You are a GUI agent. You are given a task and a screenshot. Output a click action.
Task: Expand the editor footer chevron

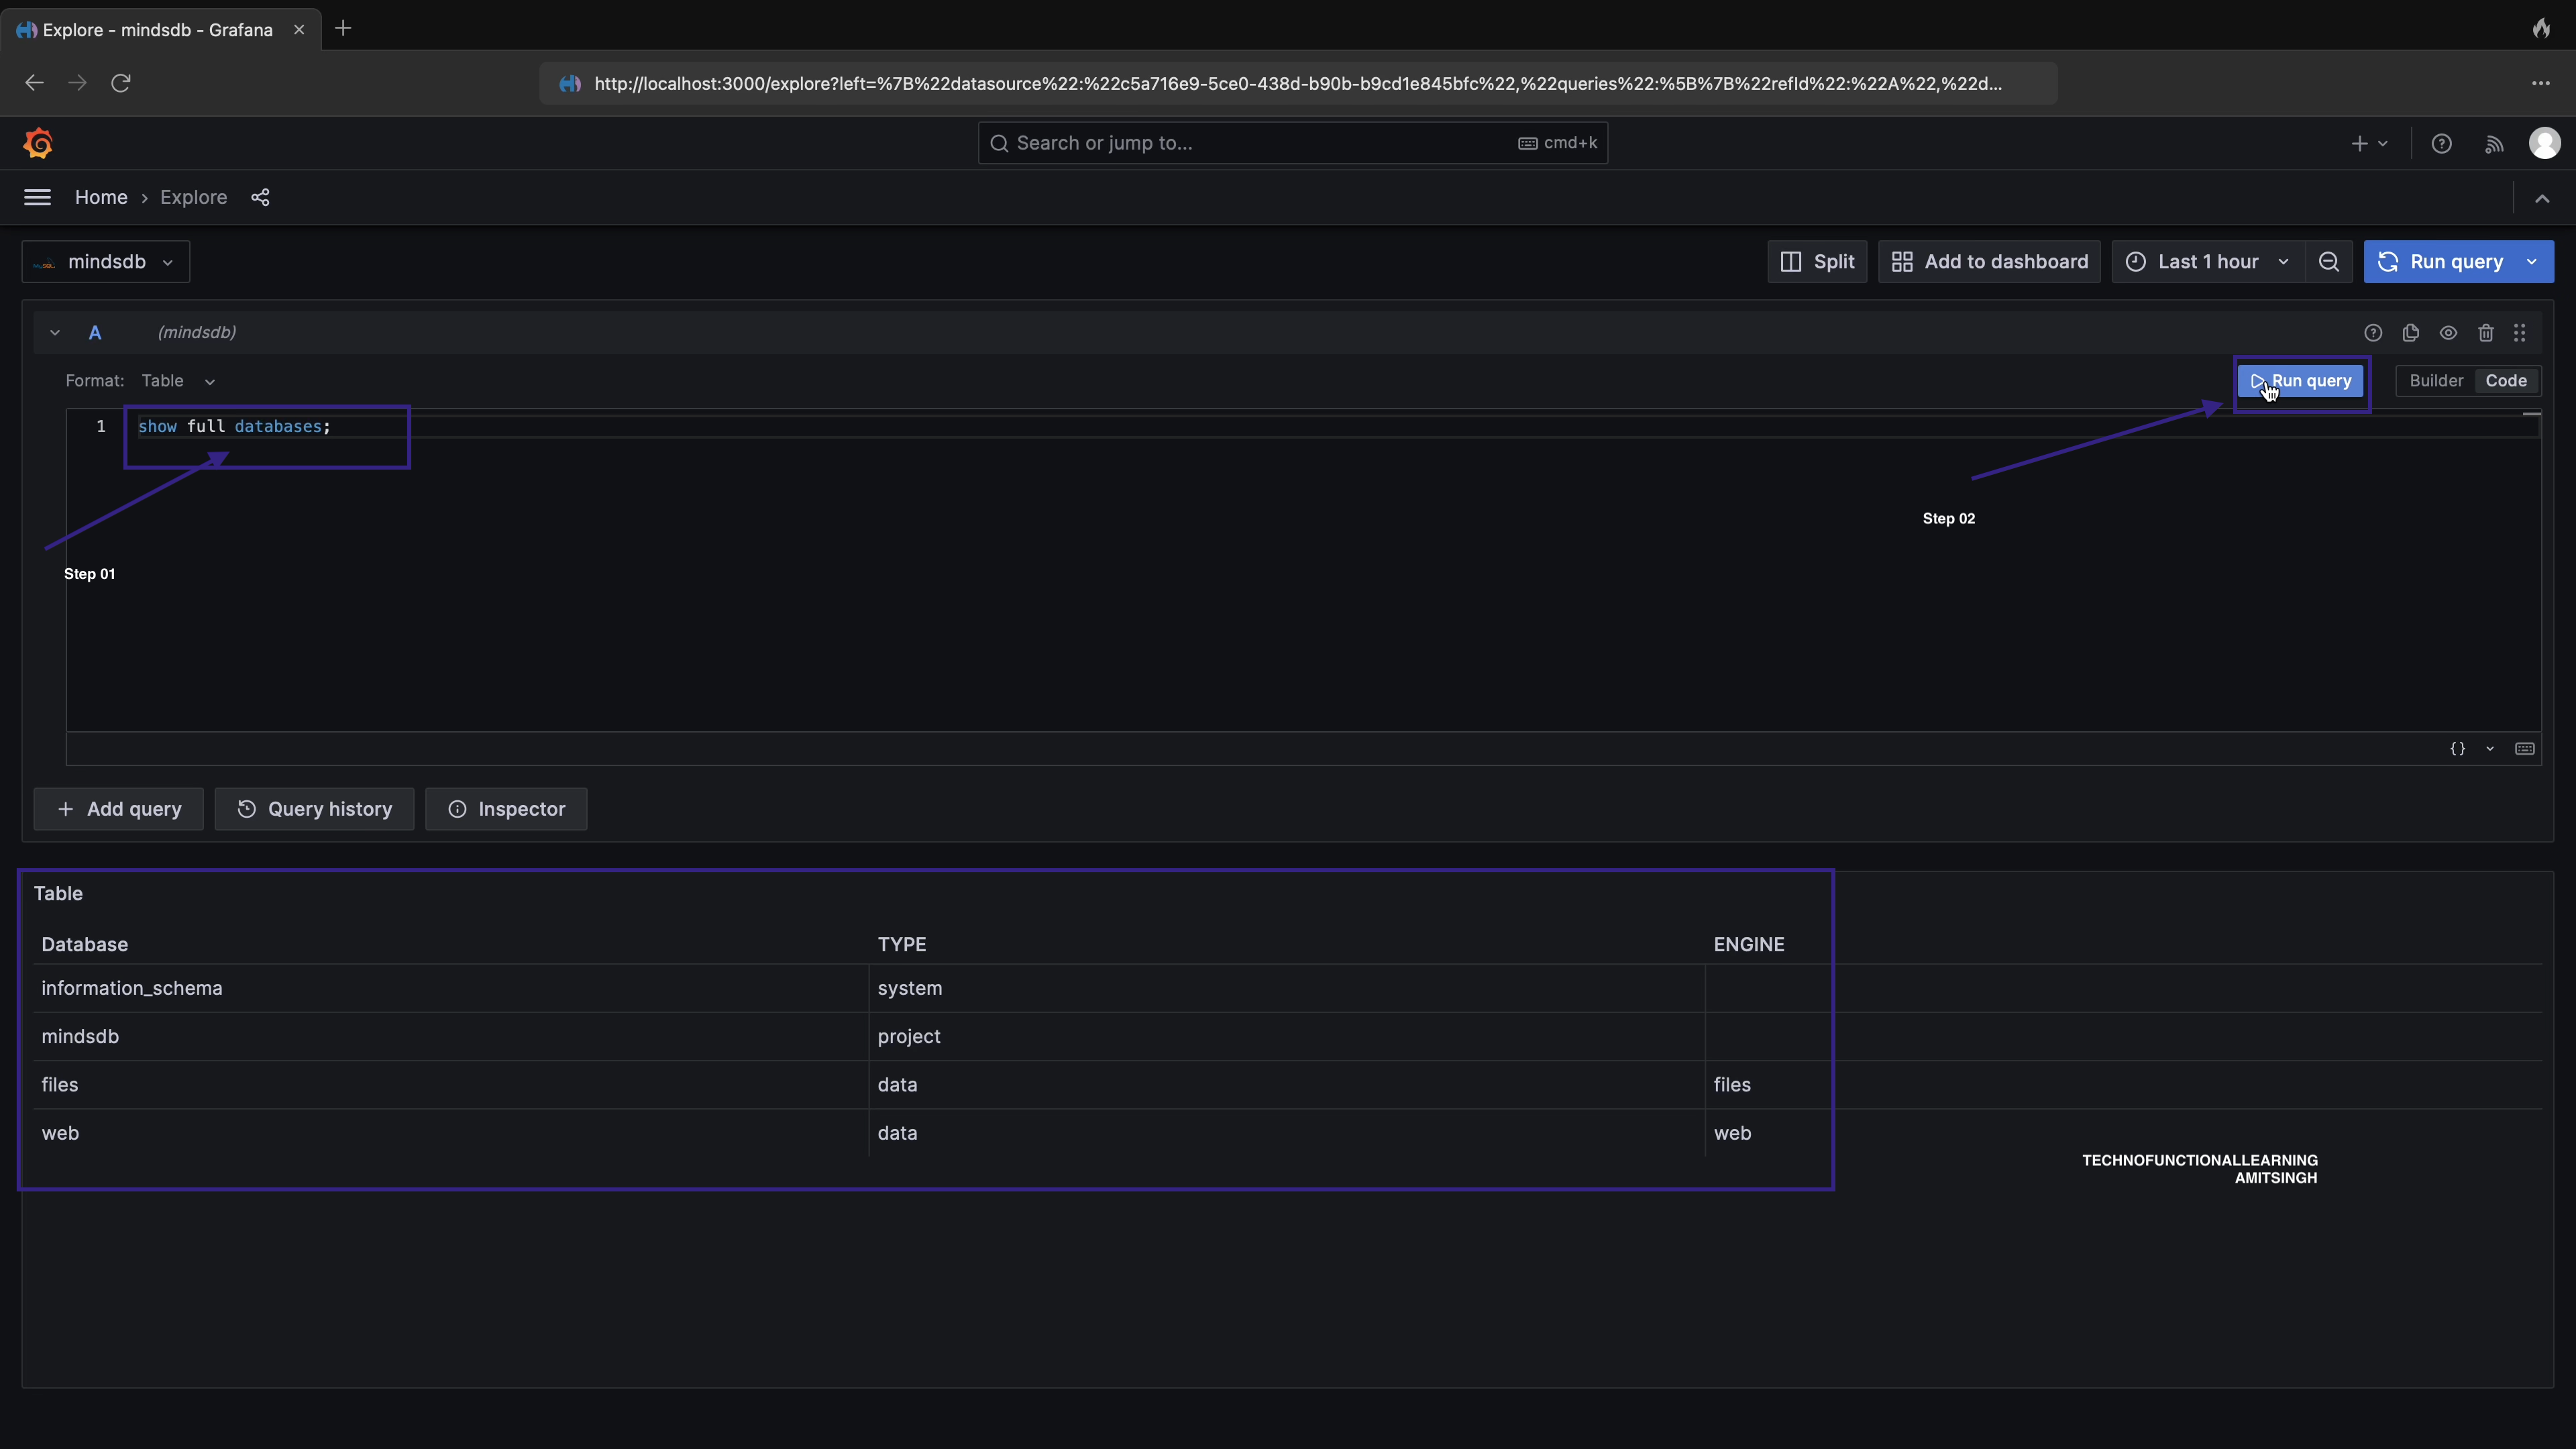[2490, 748]
